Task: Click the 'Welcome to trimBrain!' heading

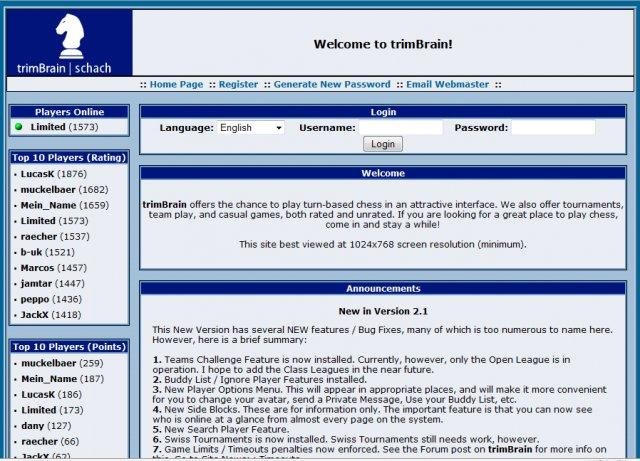Action: (383, 44)
